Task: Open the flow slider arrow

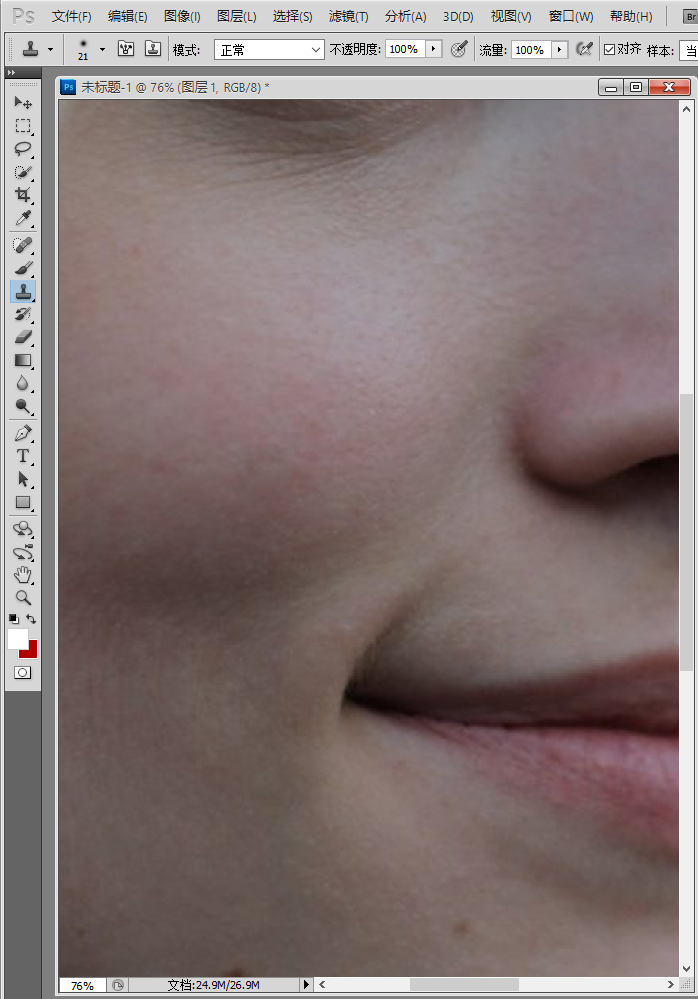Action: 559,50
